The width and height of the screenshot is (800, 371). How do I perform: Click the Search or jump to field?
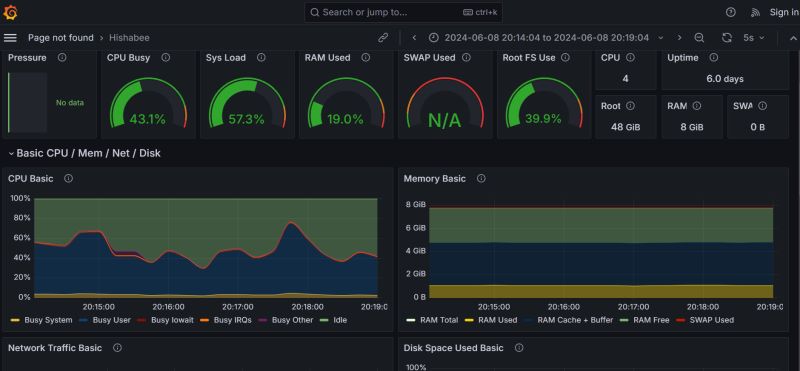[x=403, y=12]
